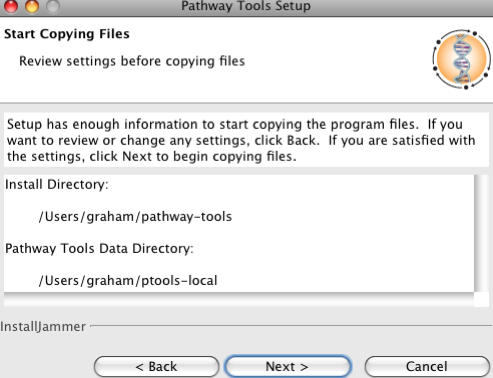This screenshot has width=493, height=378.
Task: Click the InstallJammer label
Action: coord(43,327)
